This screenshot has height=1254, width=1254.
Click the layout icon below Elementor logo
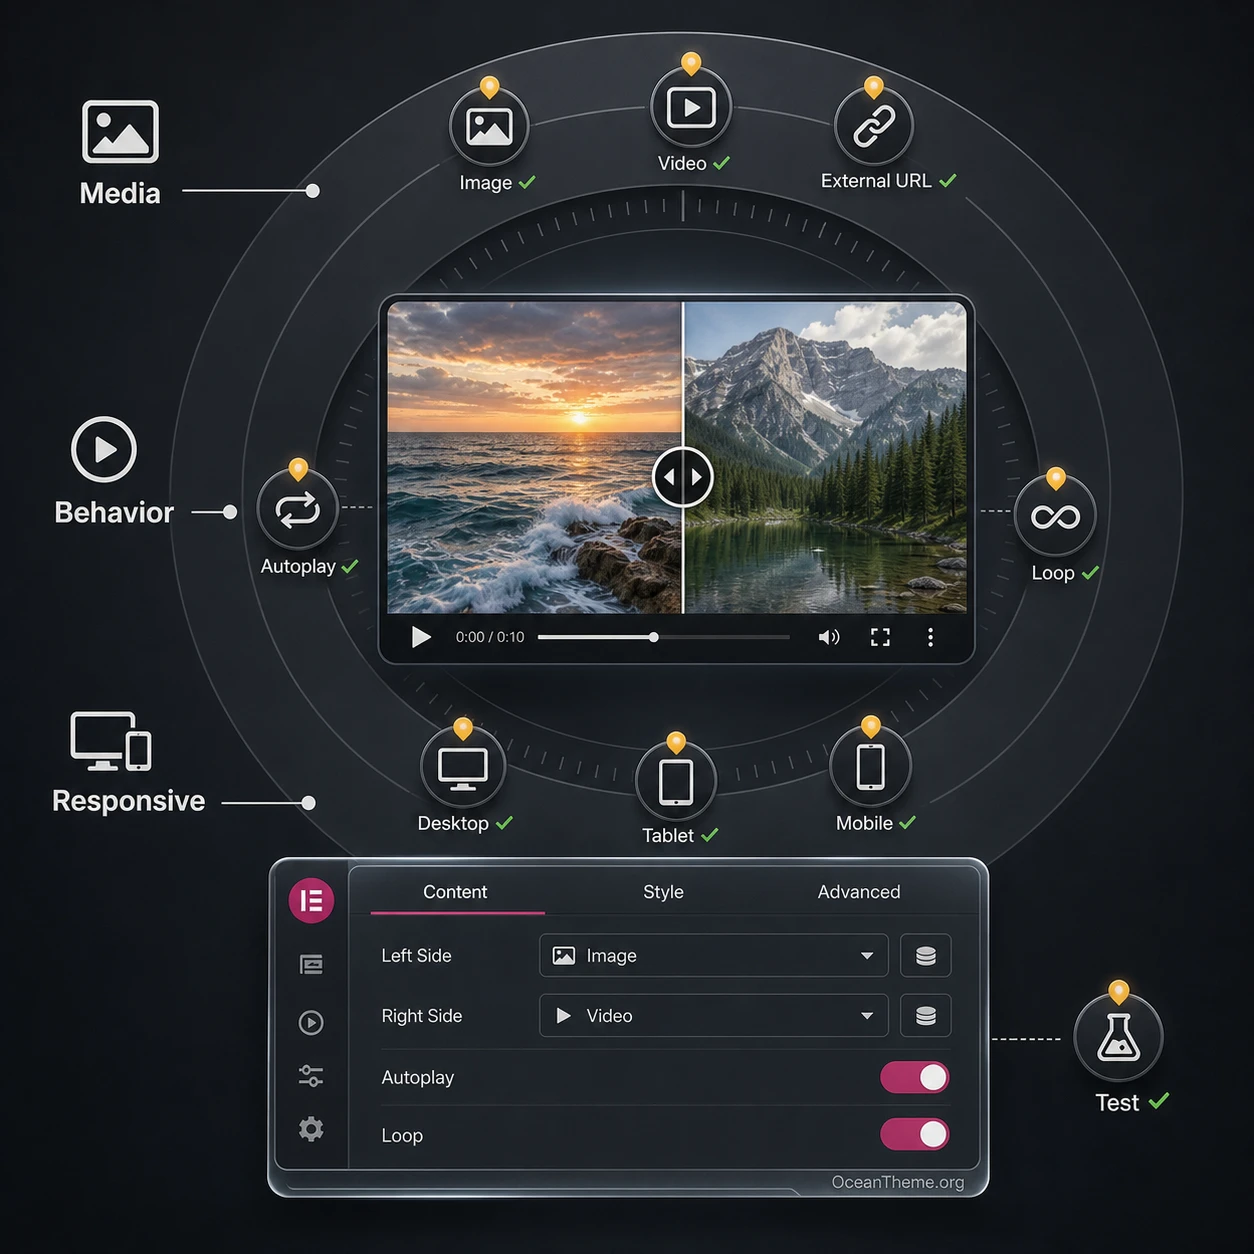pyautogui.click(x=311, y=964)
